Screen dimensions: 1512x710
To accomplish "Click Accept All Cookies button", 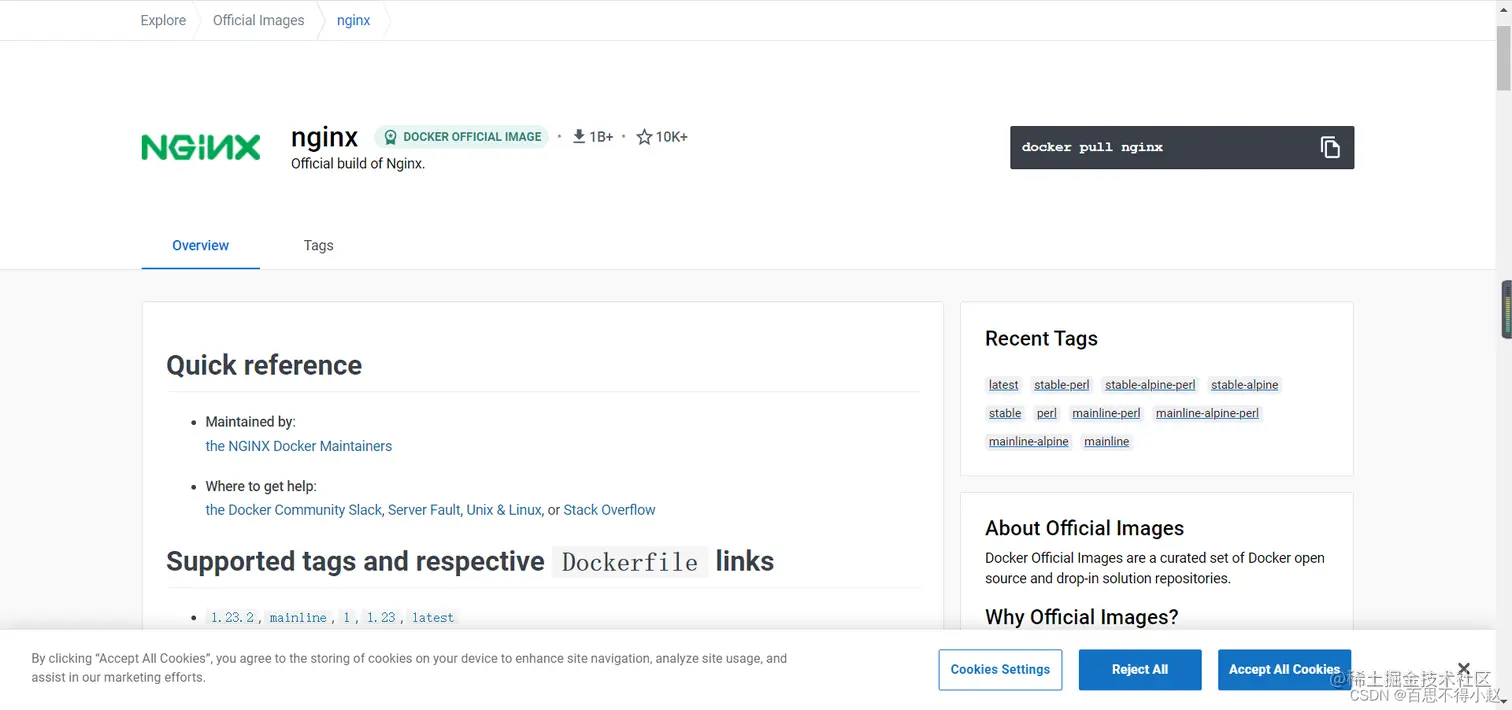I will [x=1284, y=670].
